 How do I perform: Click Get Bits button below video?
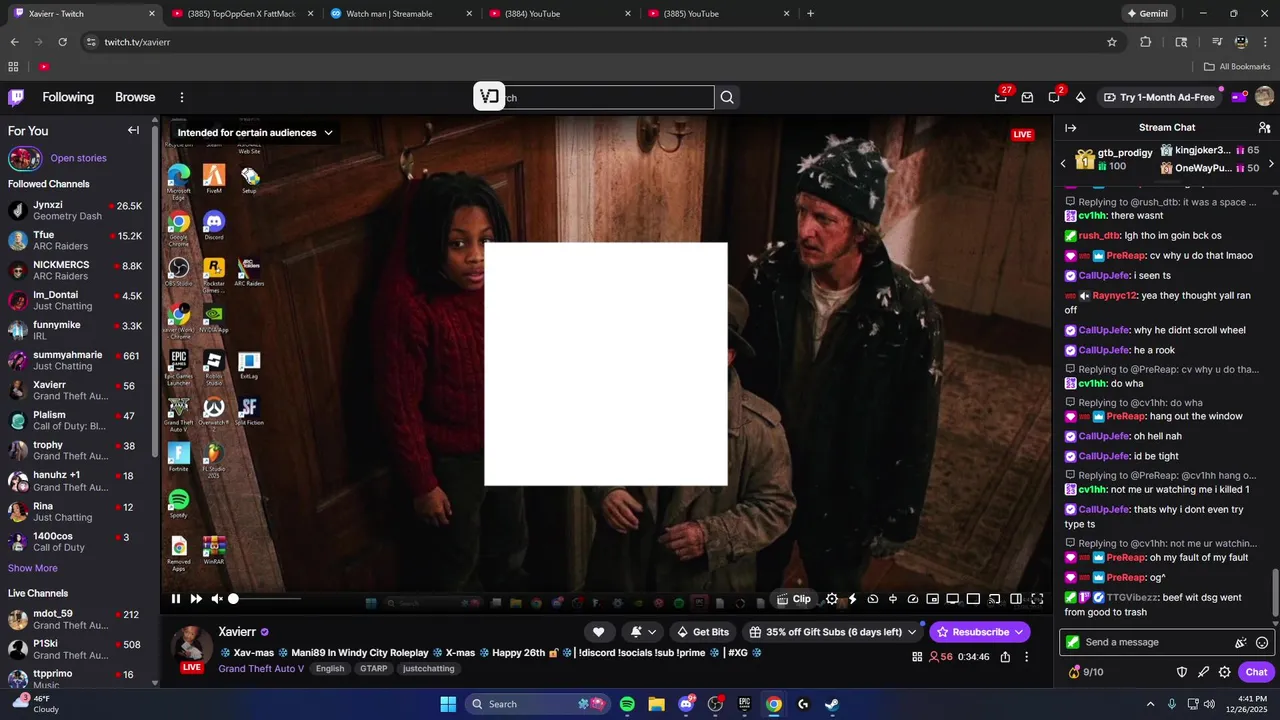click(x=703, y=632)
